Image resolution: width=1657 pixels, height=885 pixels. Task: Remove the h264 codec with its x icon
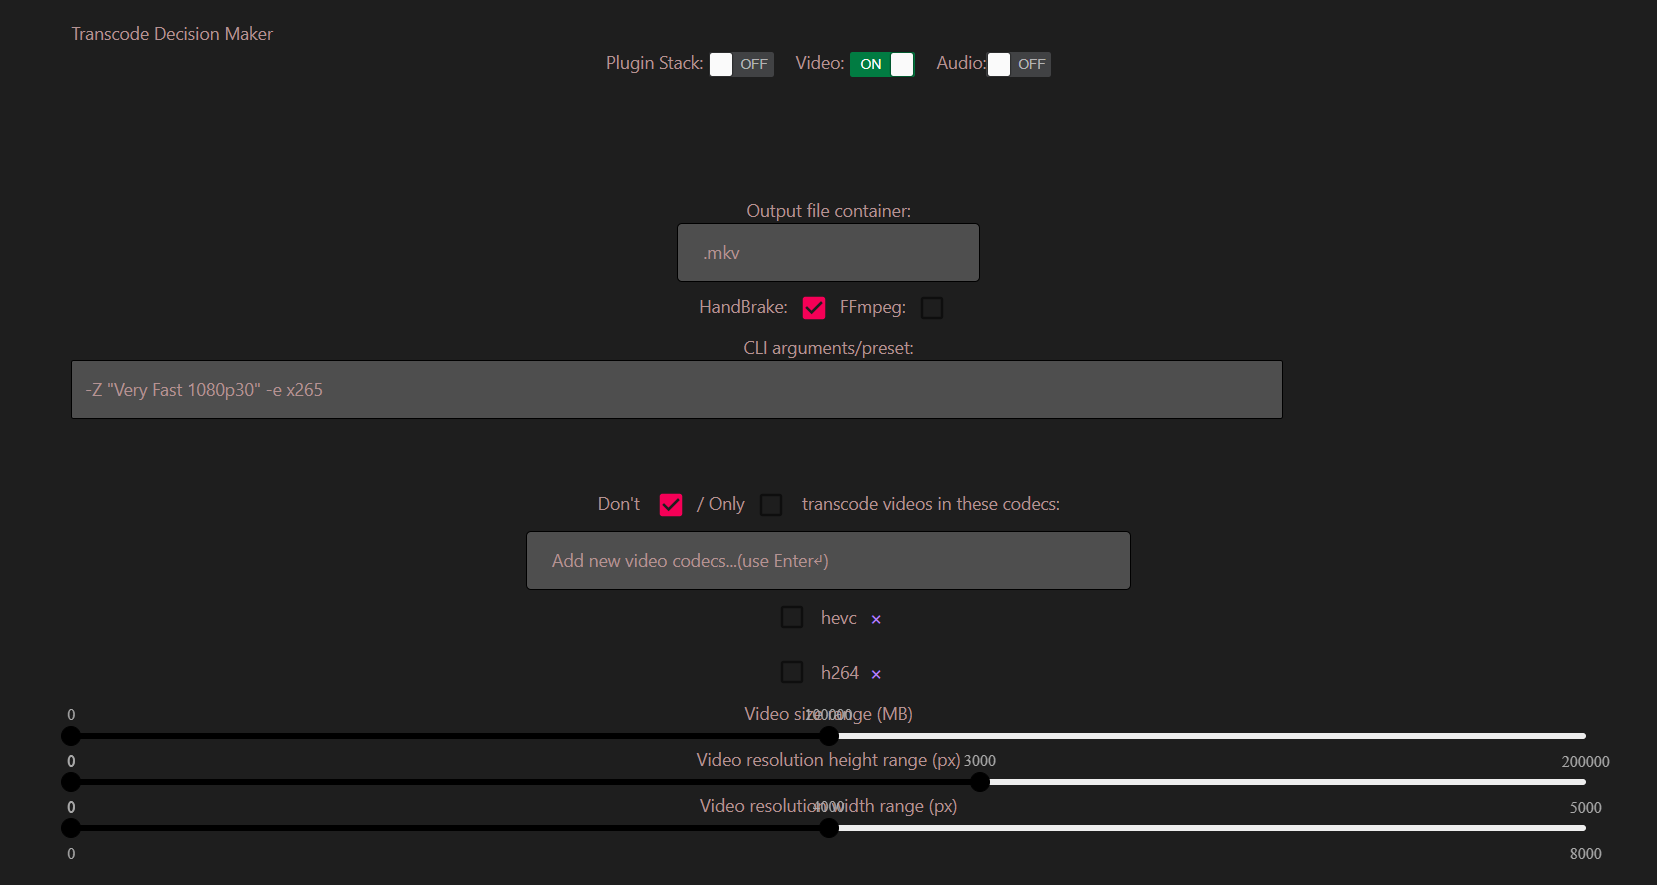876,673
